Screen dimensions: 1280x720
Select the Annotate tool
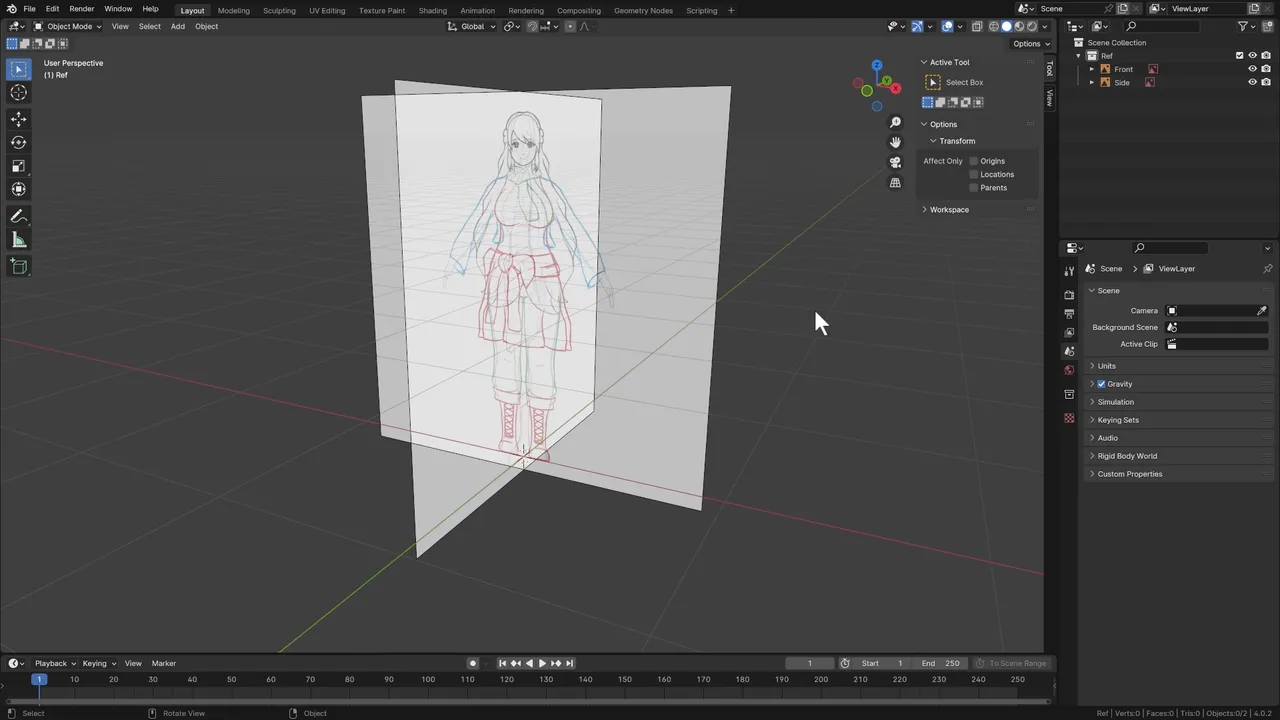click(x=18, y=216)
